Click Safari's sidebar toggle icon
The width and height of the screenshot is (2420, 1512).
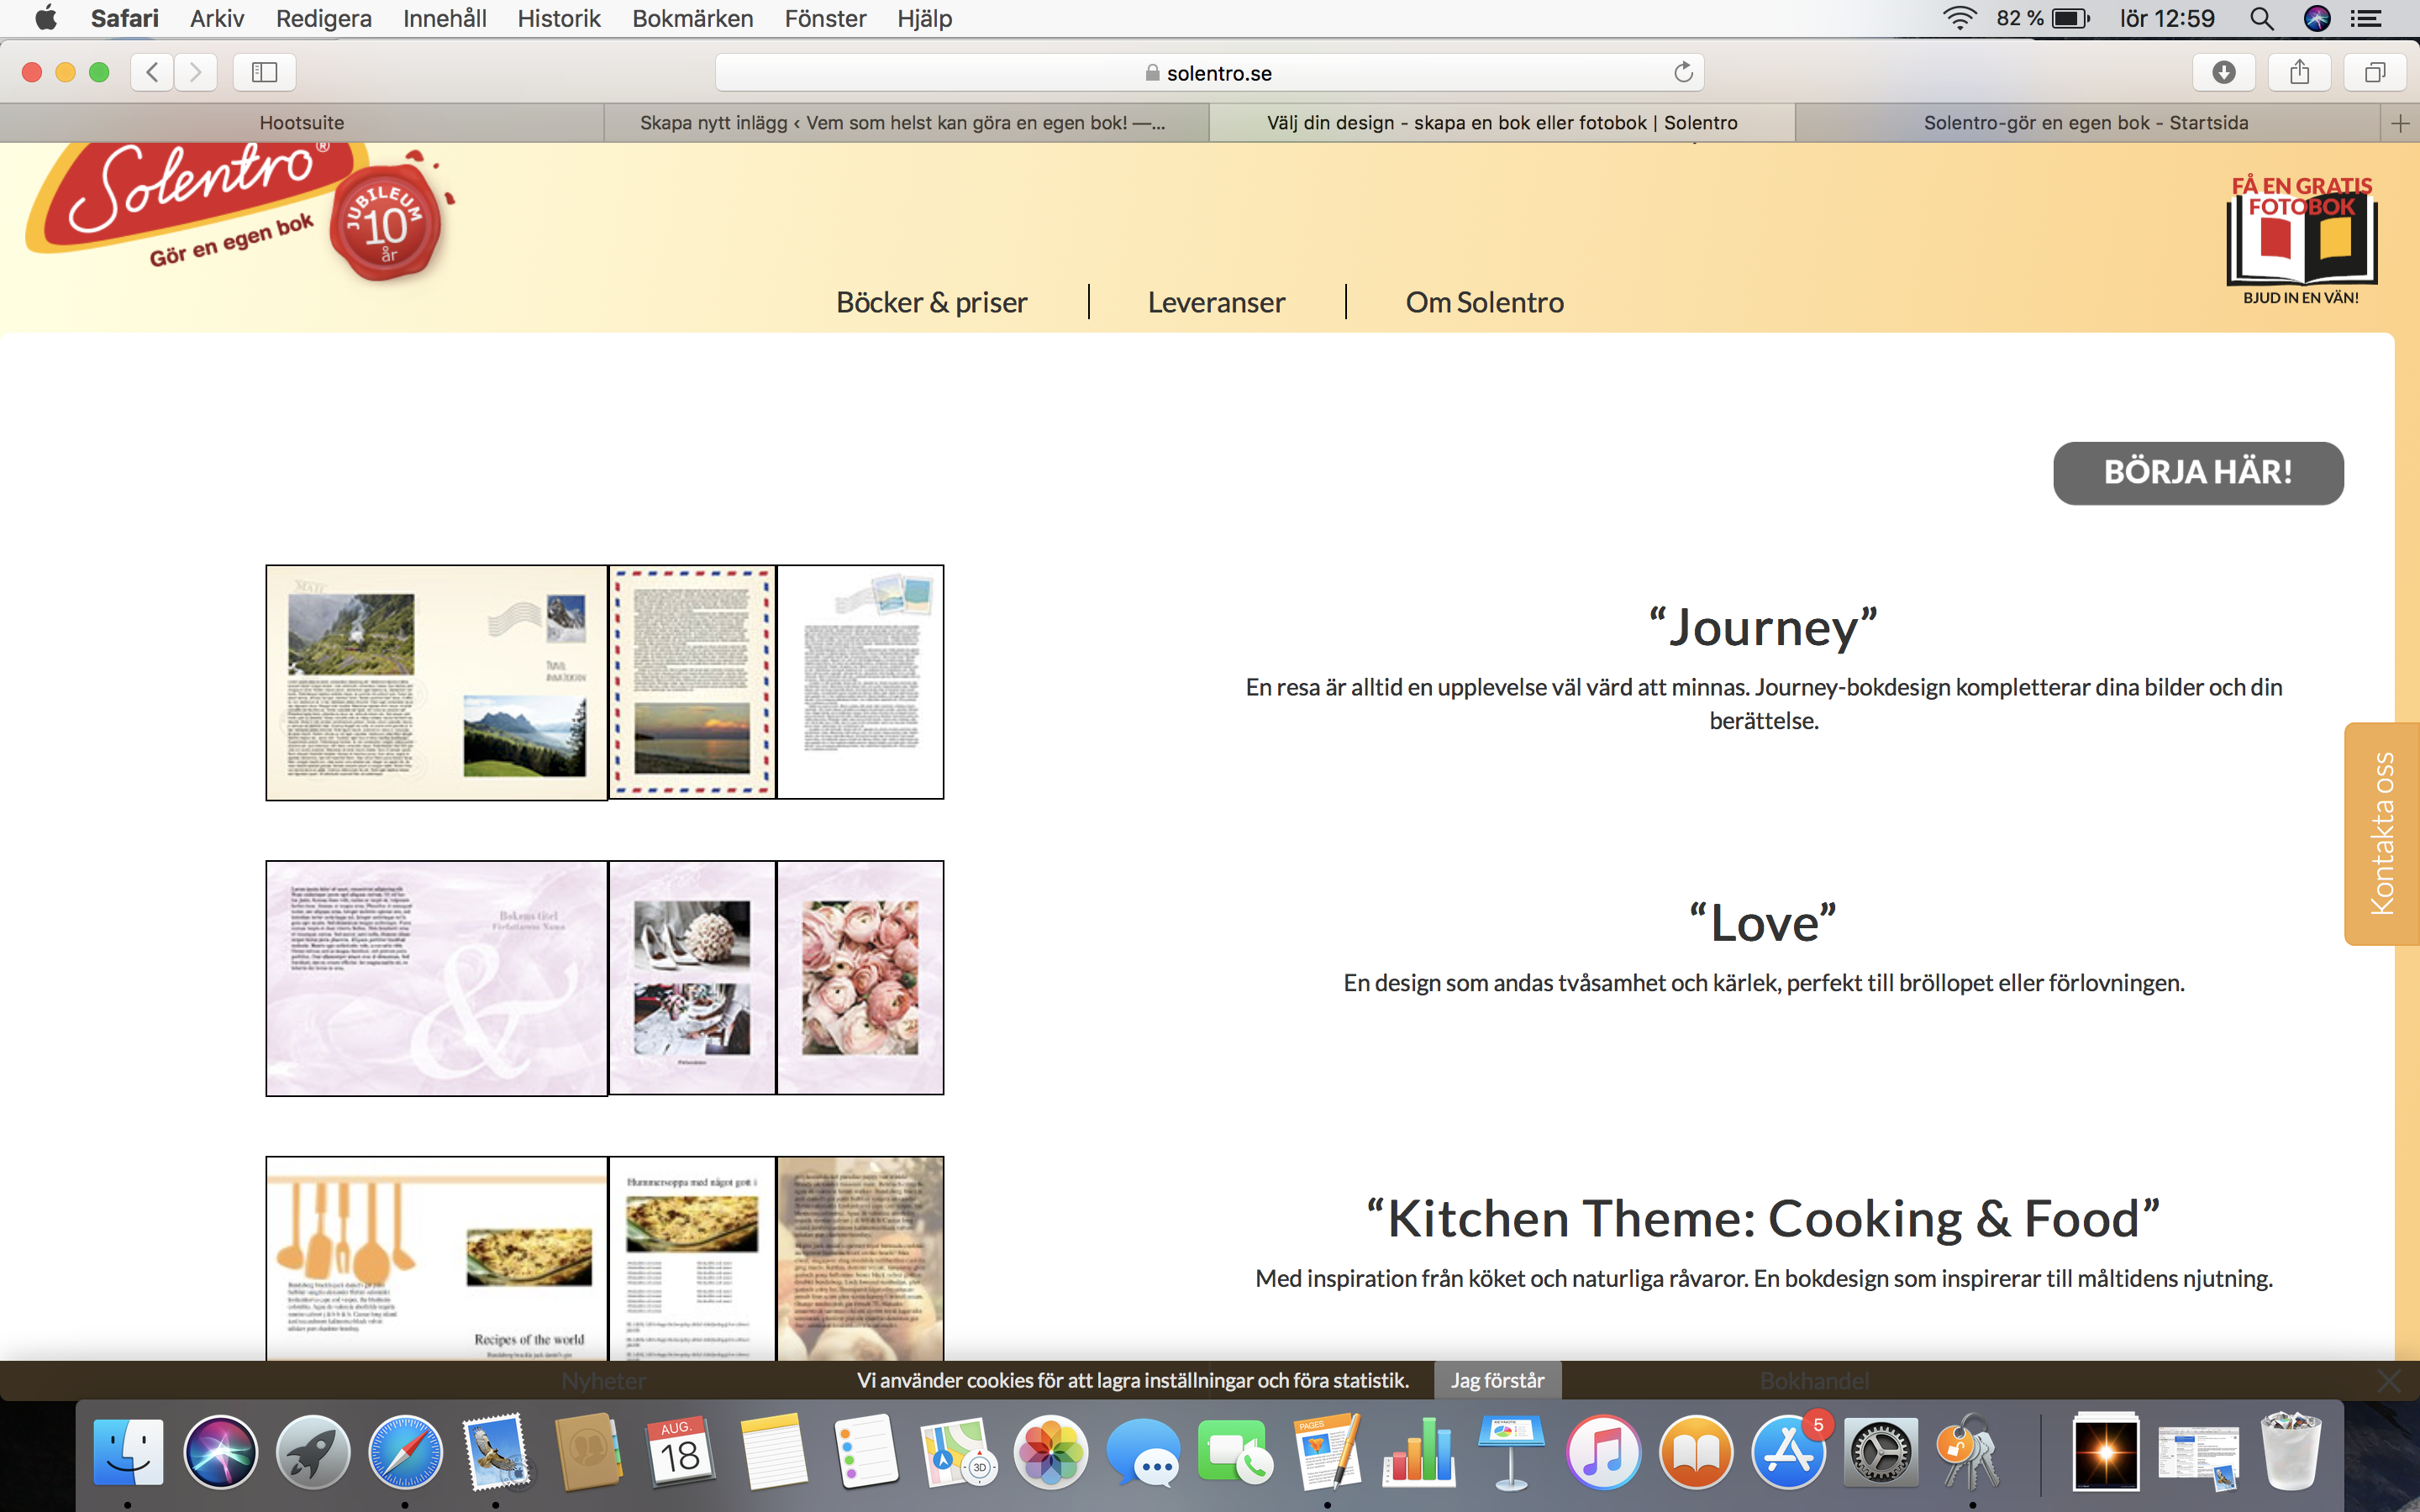click(264, 72)
